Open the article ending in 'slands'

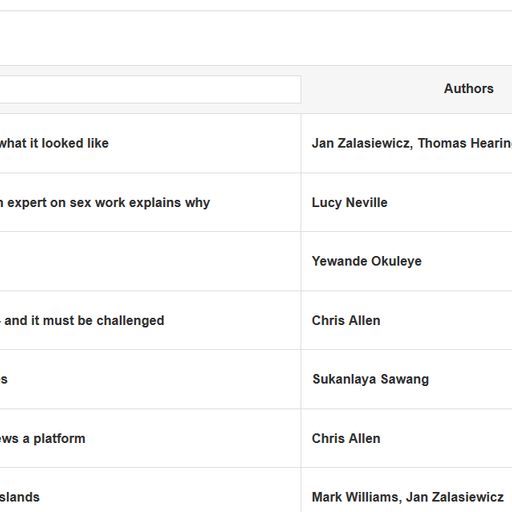coord(20,497)
